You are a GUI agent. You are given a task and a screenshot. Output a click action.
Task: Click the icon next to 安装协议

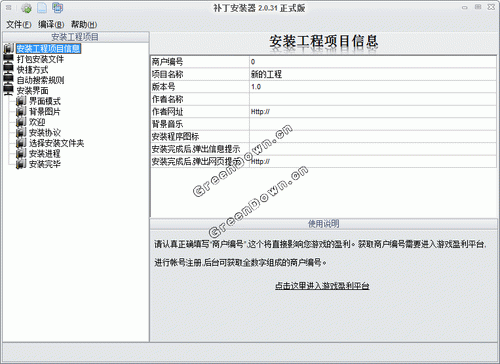click(x=21, y=132)
